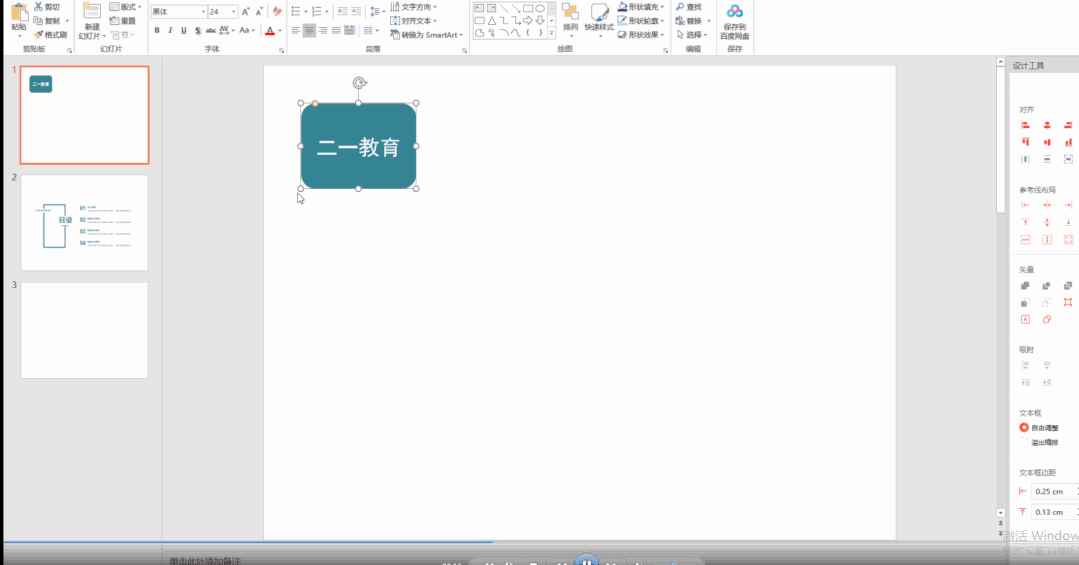Select slide 1 thumbnail

85,115
